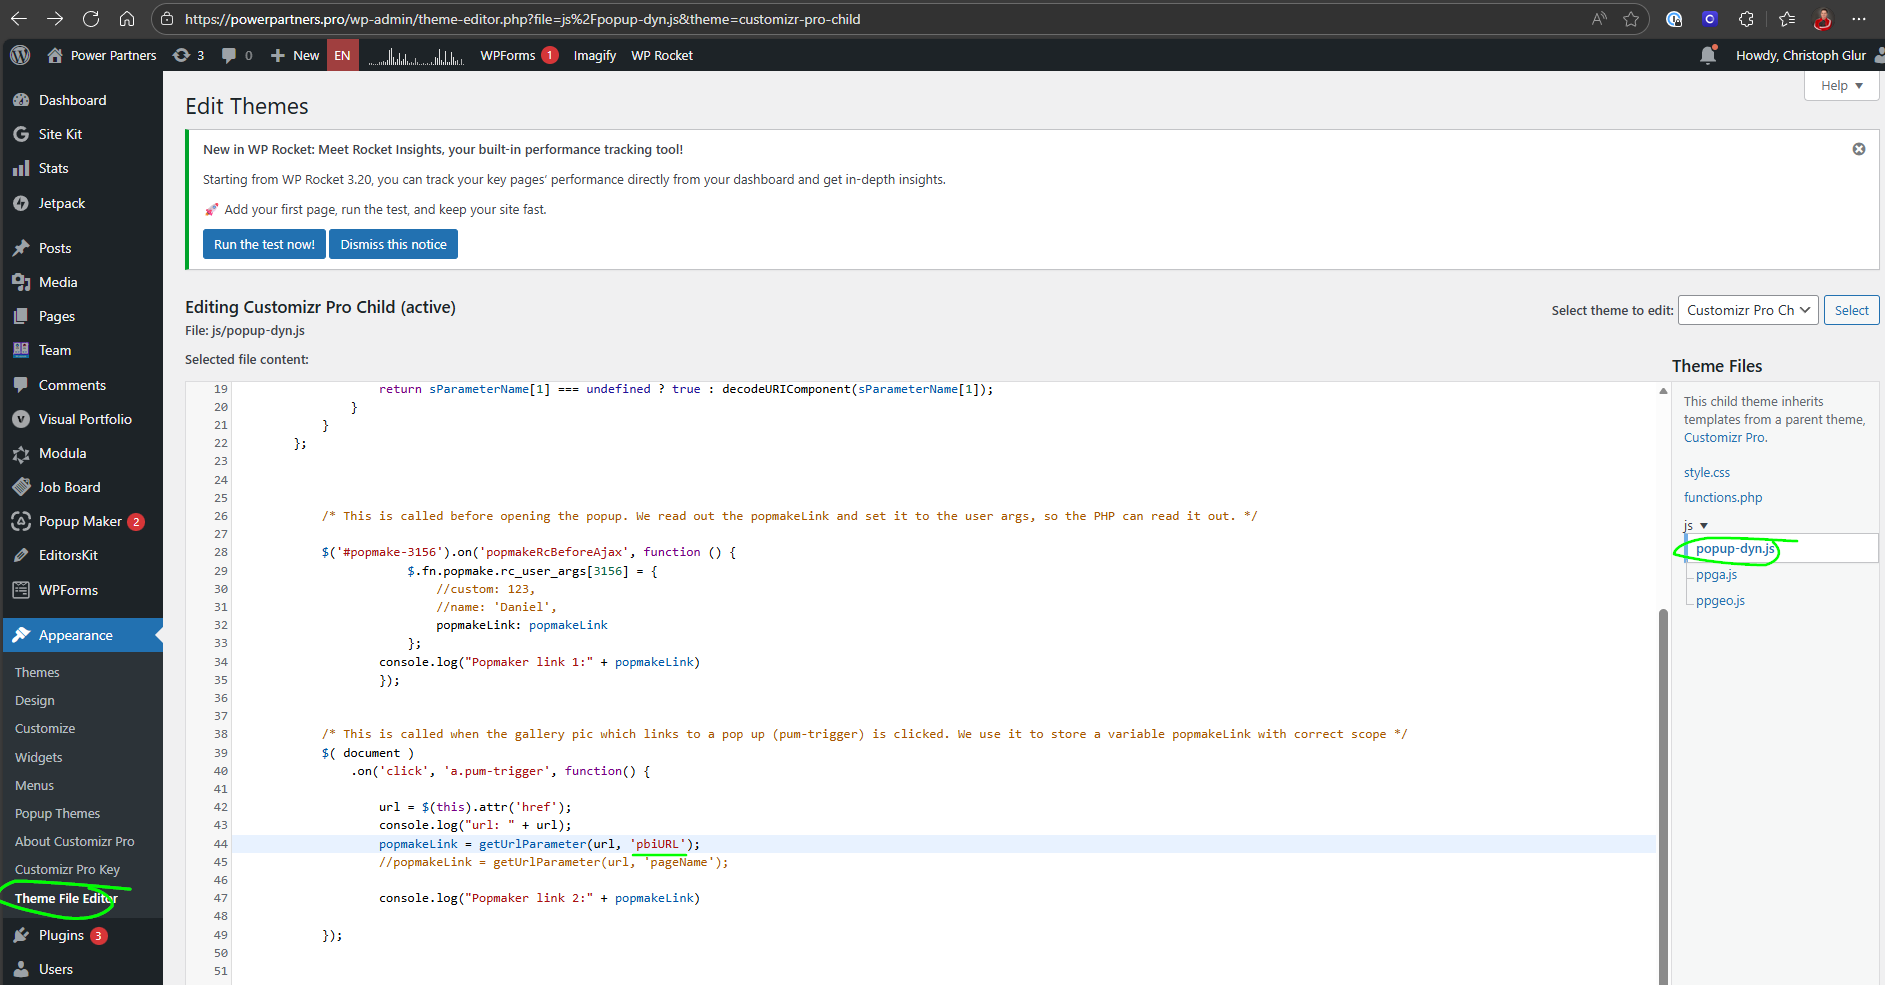Open Design submenu item
Viewport: 1885px width, 985px height.
35,700
